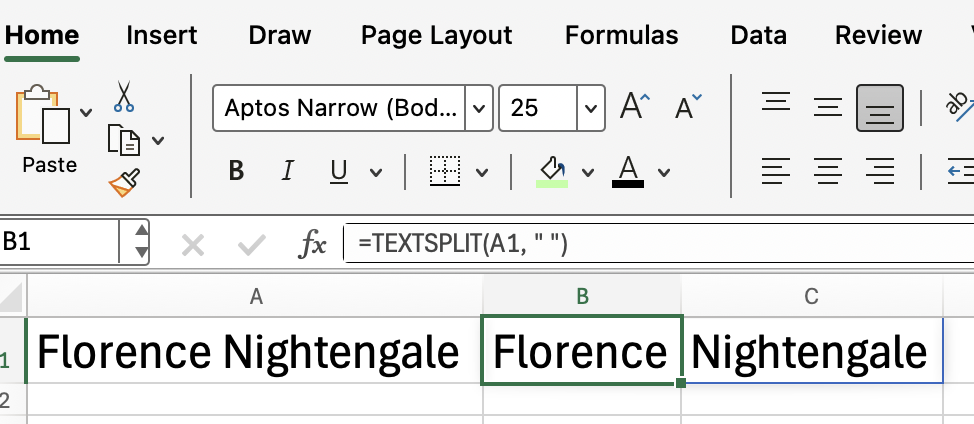Decrease font size with the smaller A
The height and width of the screenshot is (424, 974).
pos(688,107)
